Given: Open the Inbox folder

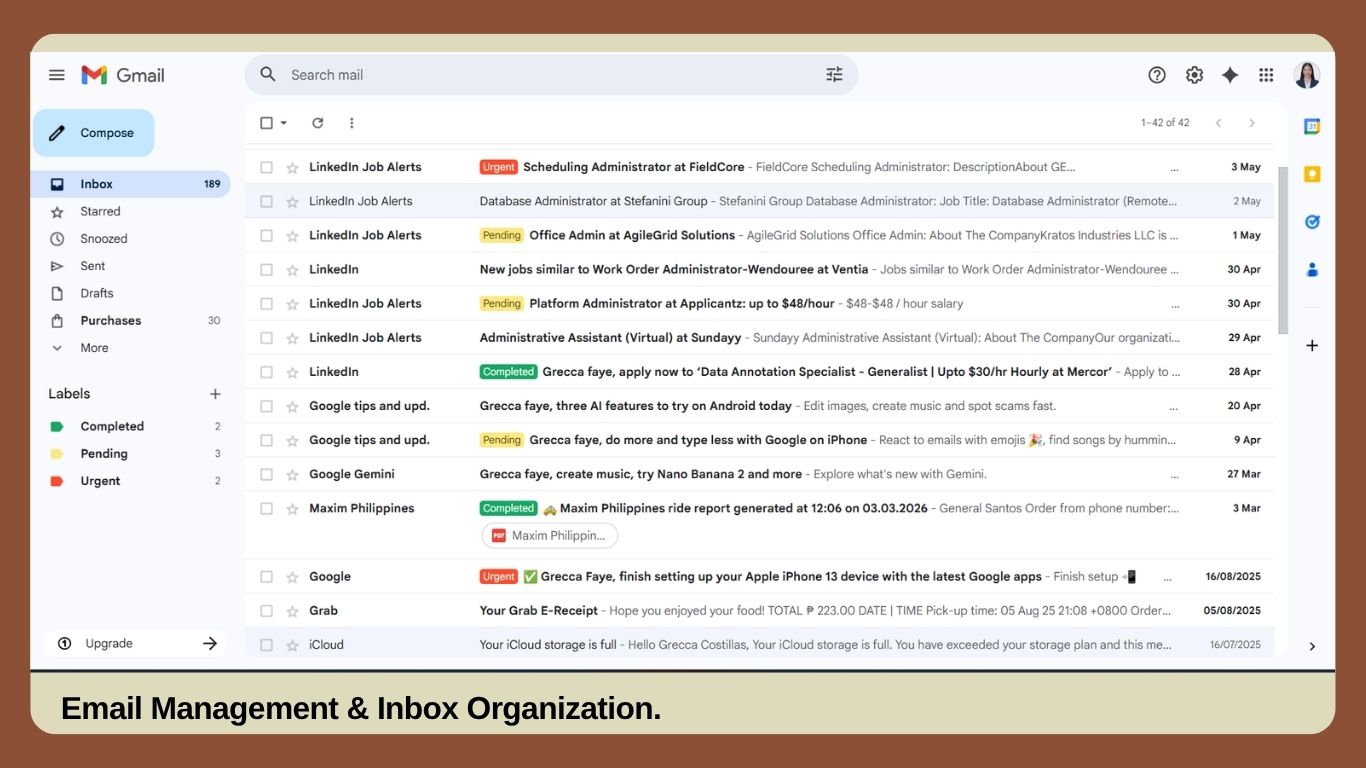Looking at the screenshot, I should [131, 184].
